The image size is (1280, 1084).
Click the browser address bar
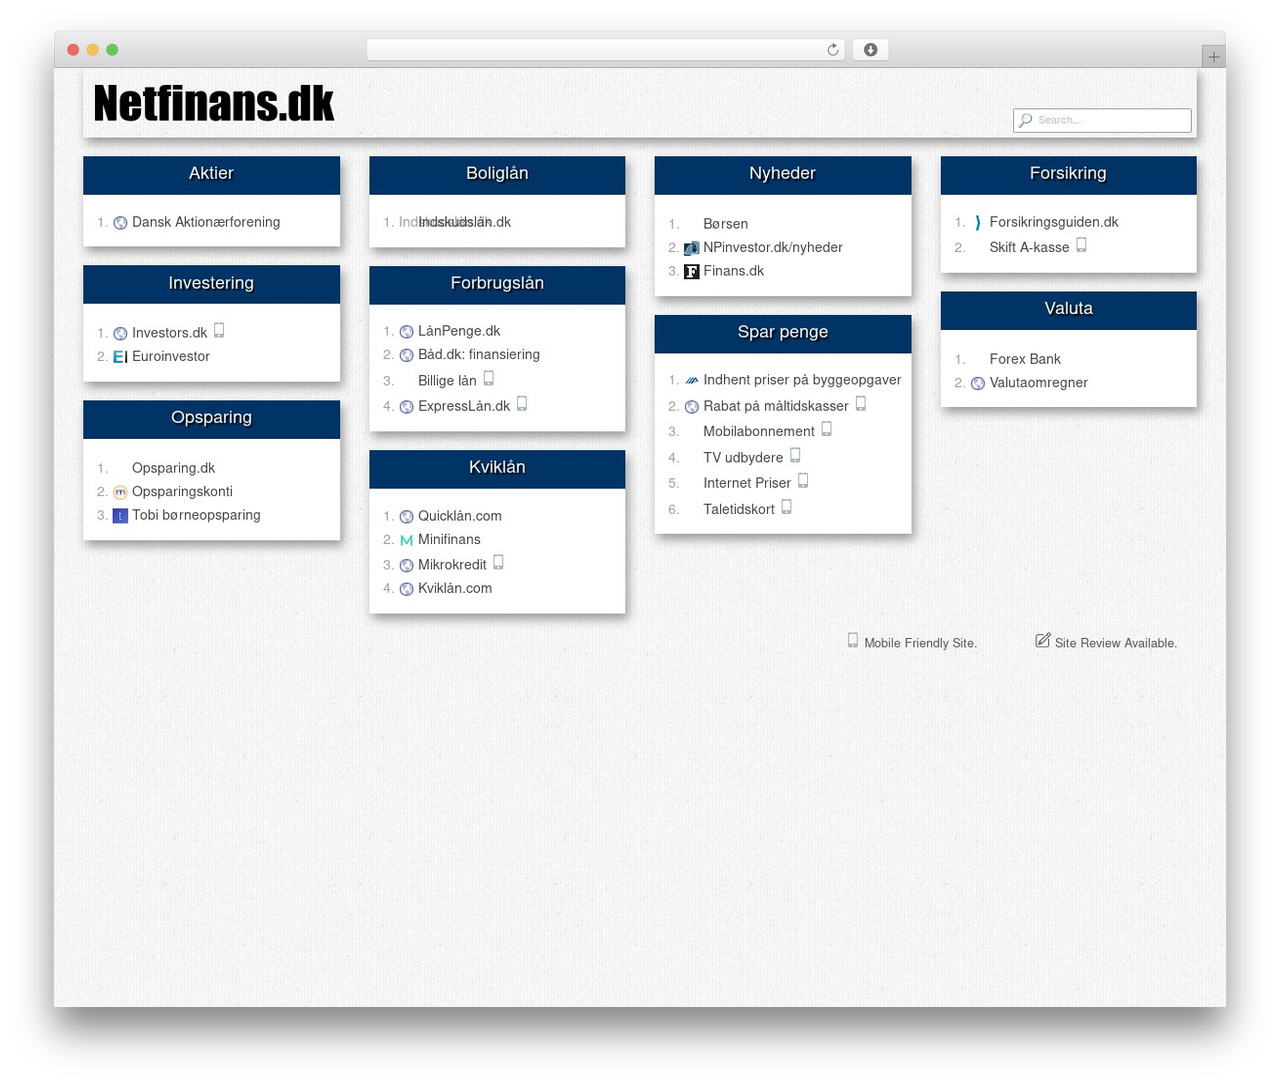[606, 50]
